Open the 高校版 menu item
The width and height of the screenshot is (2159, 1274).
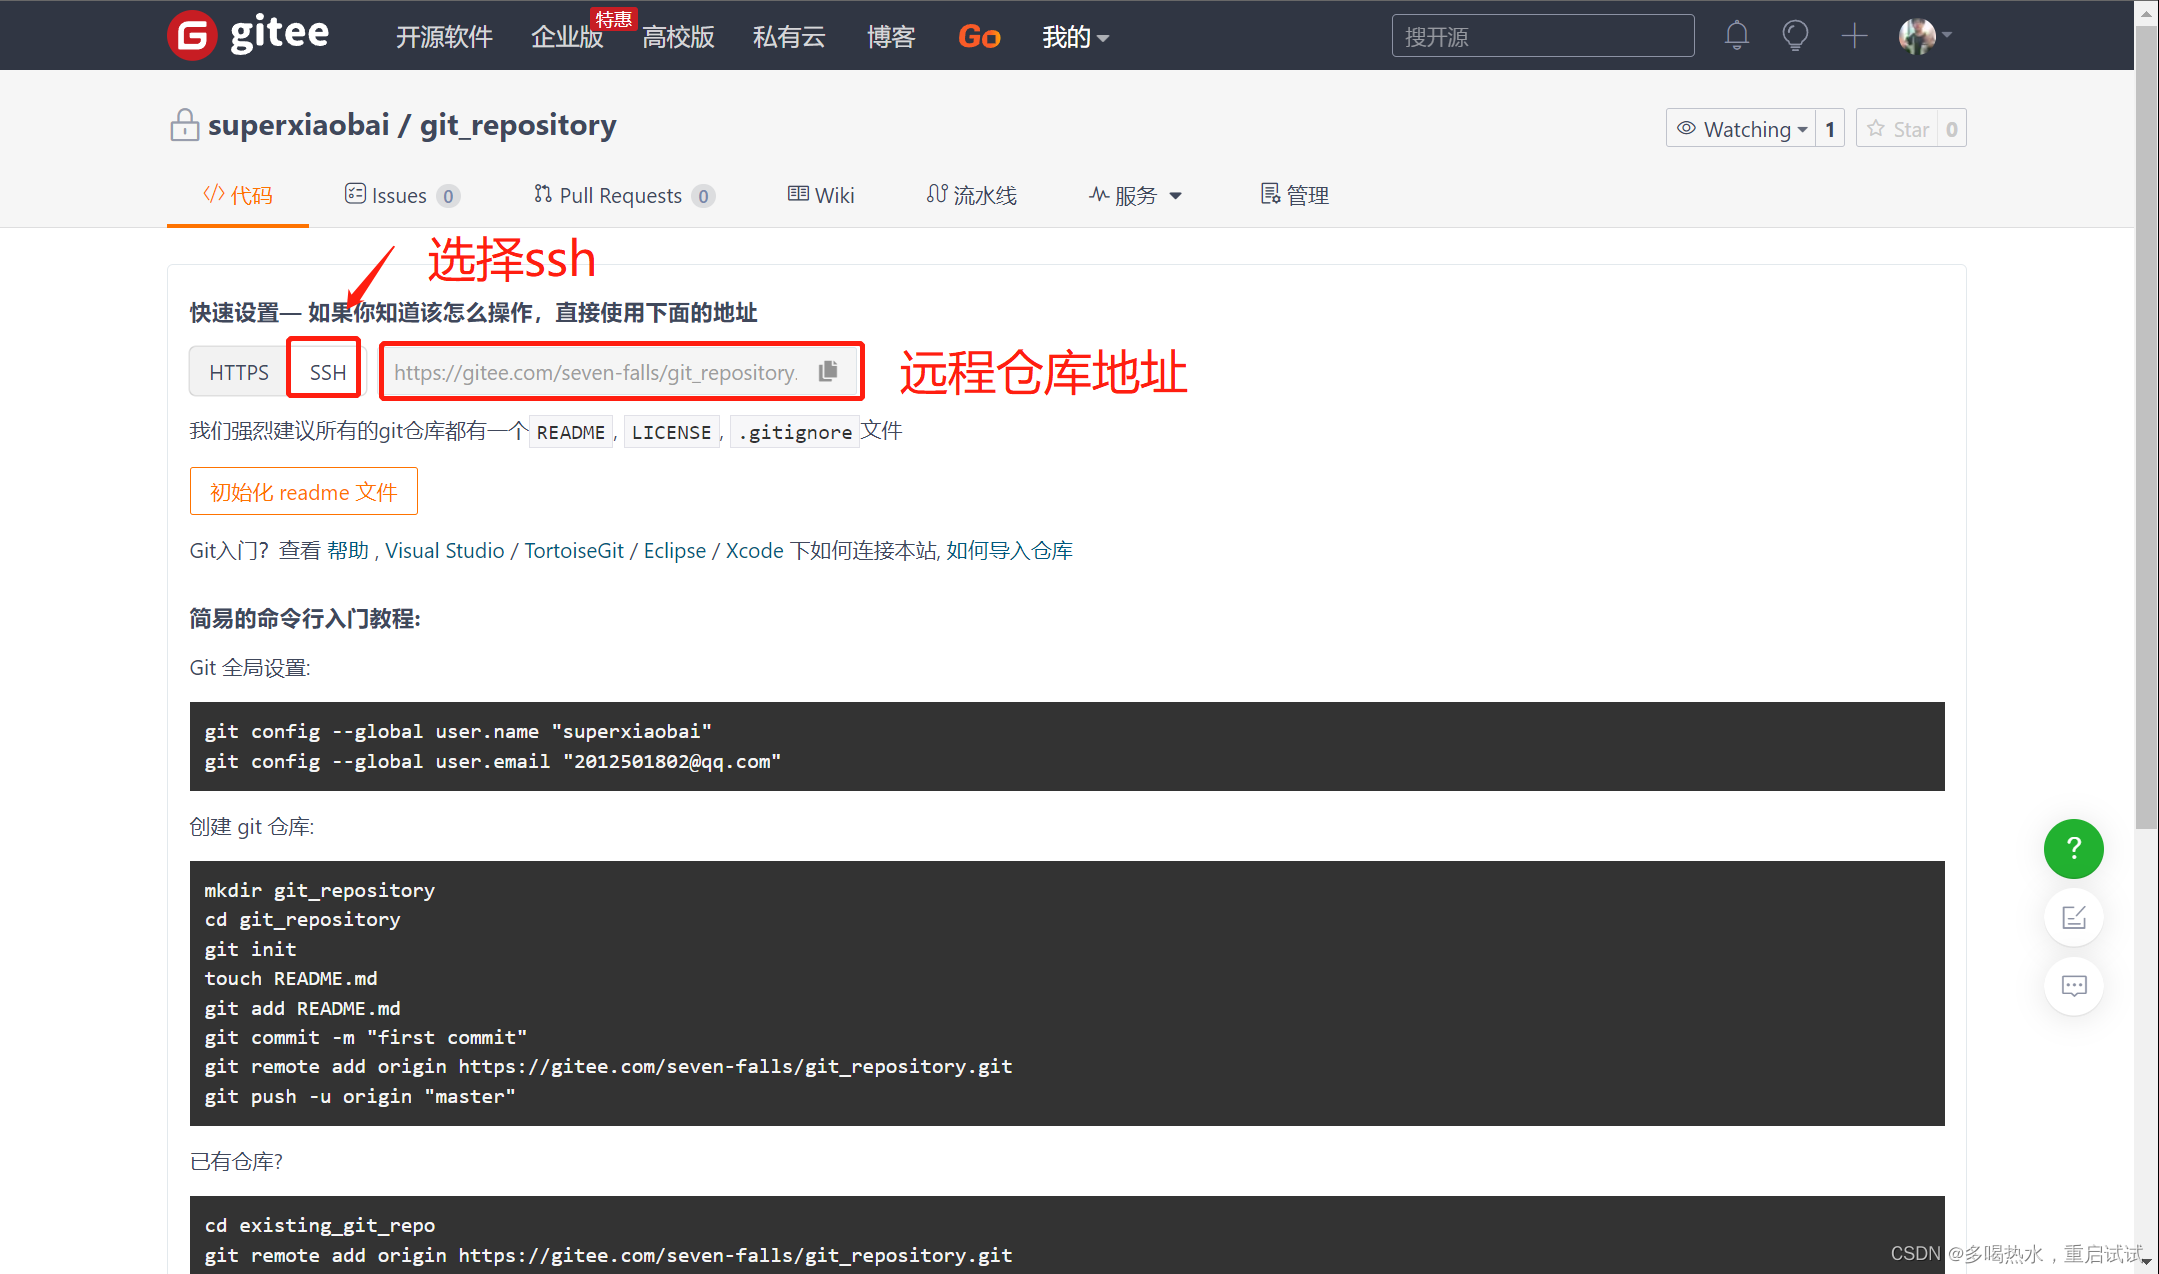point(678,37)
